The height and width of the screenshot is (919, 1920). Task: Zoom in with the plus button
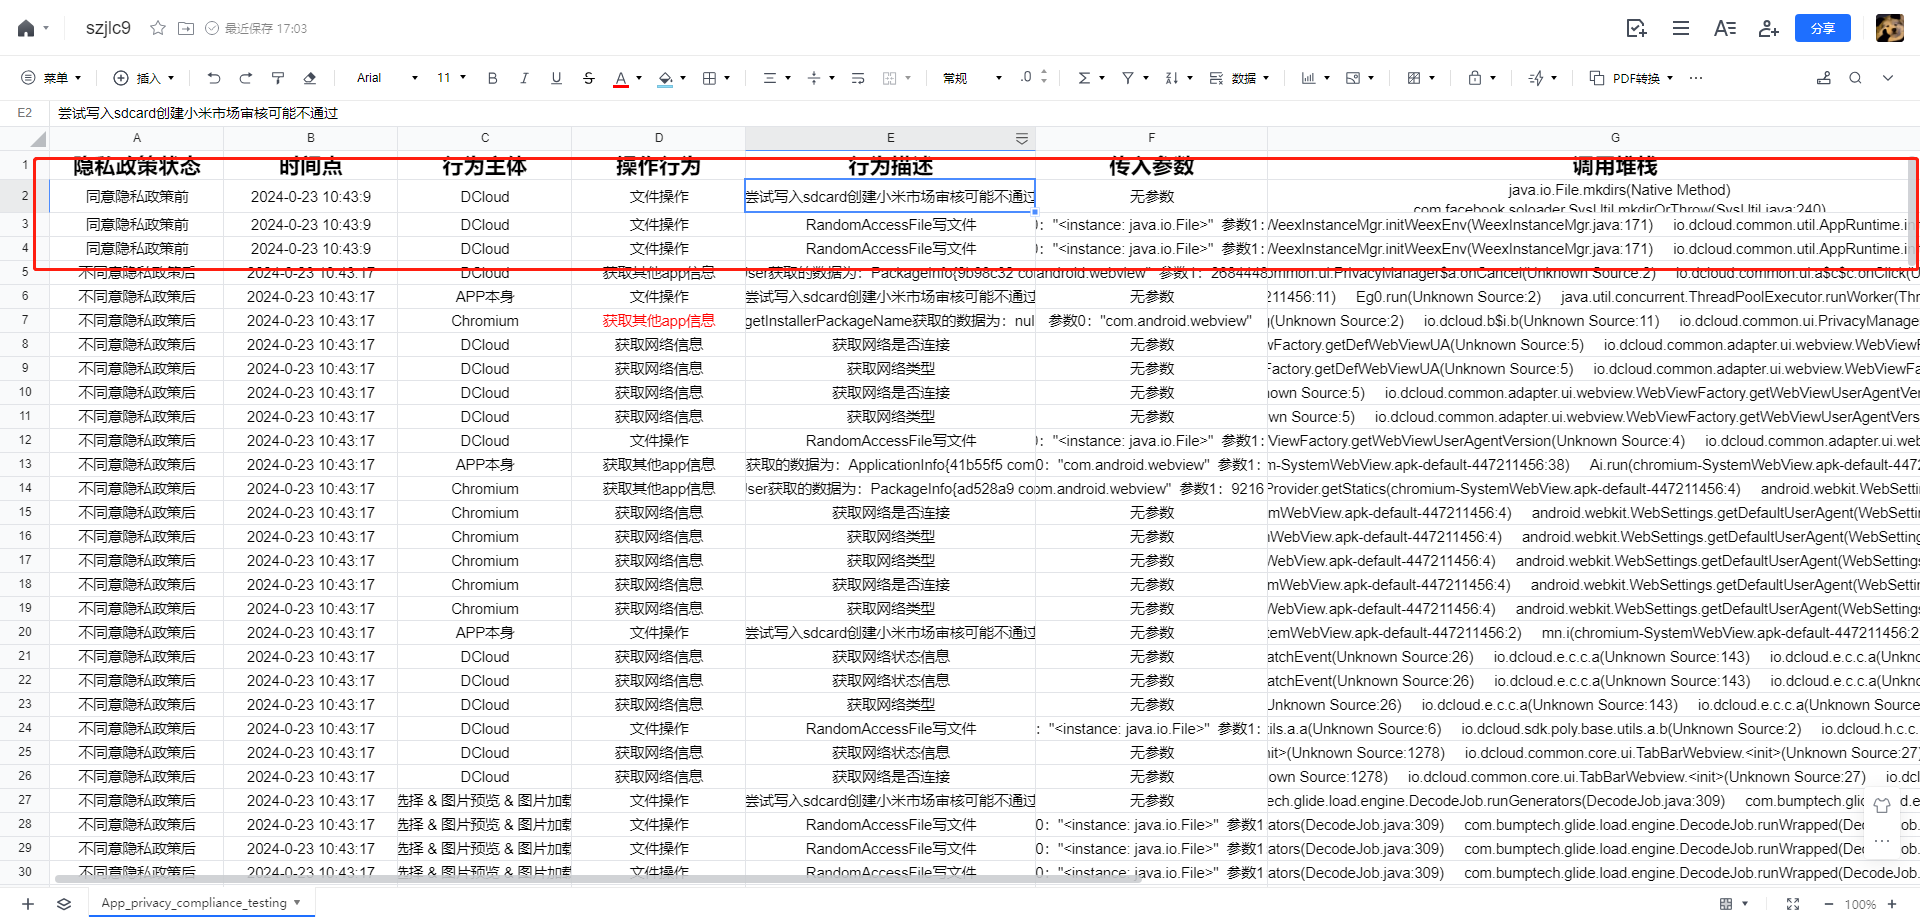tap(1892, 904)
